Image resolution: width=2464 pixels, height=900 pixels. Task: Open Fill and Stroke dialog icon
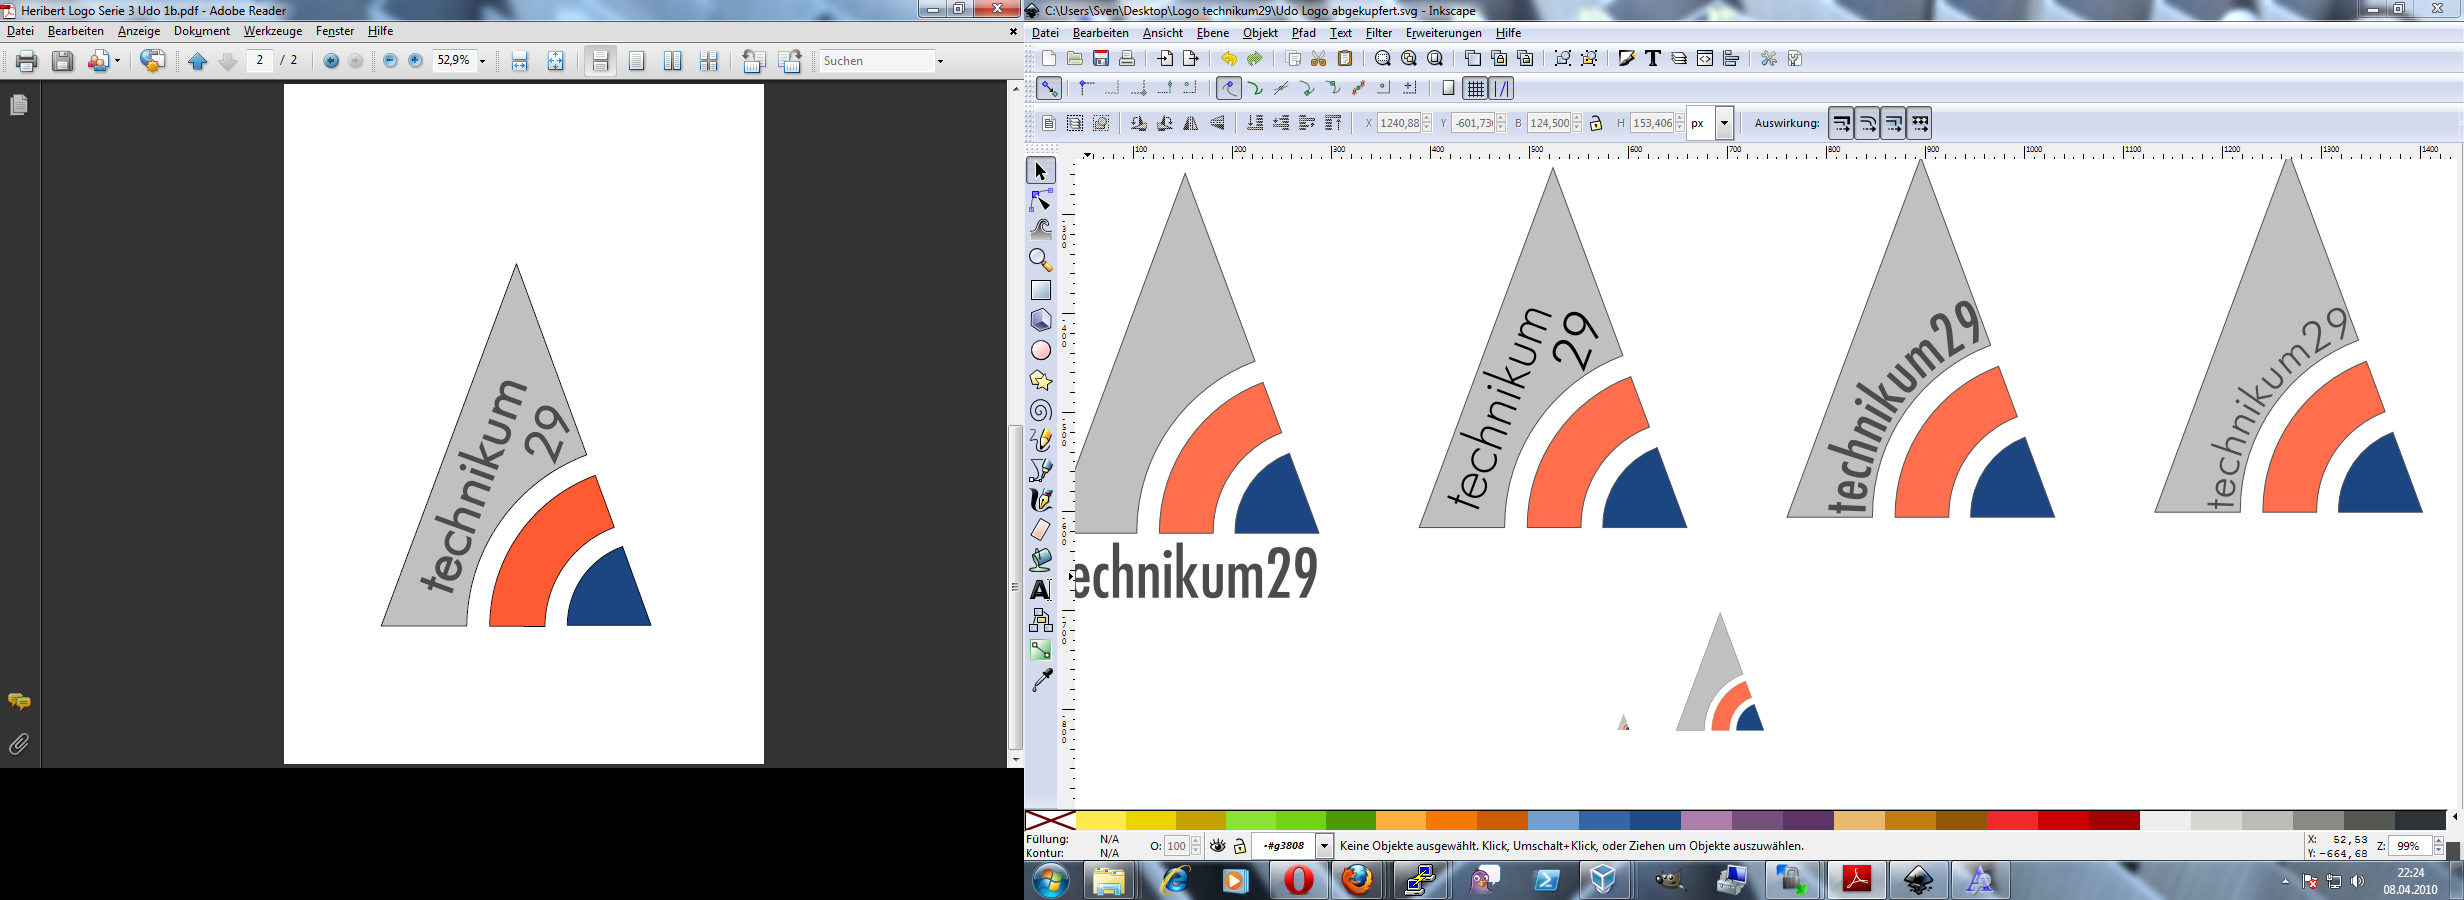pyautogui.click(x=1627, y=59)
